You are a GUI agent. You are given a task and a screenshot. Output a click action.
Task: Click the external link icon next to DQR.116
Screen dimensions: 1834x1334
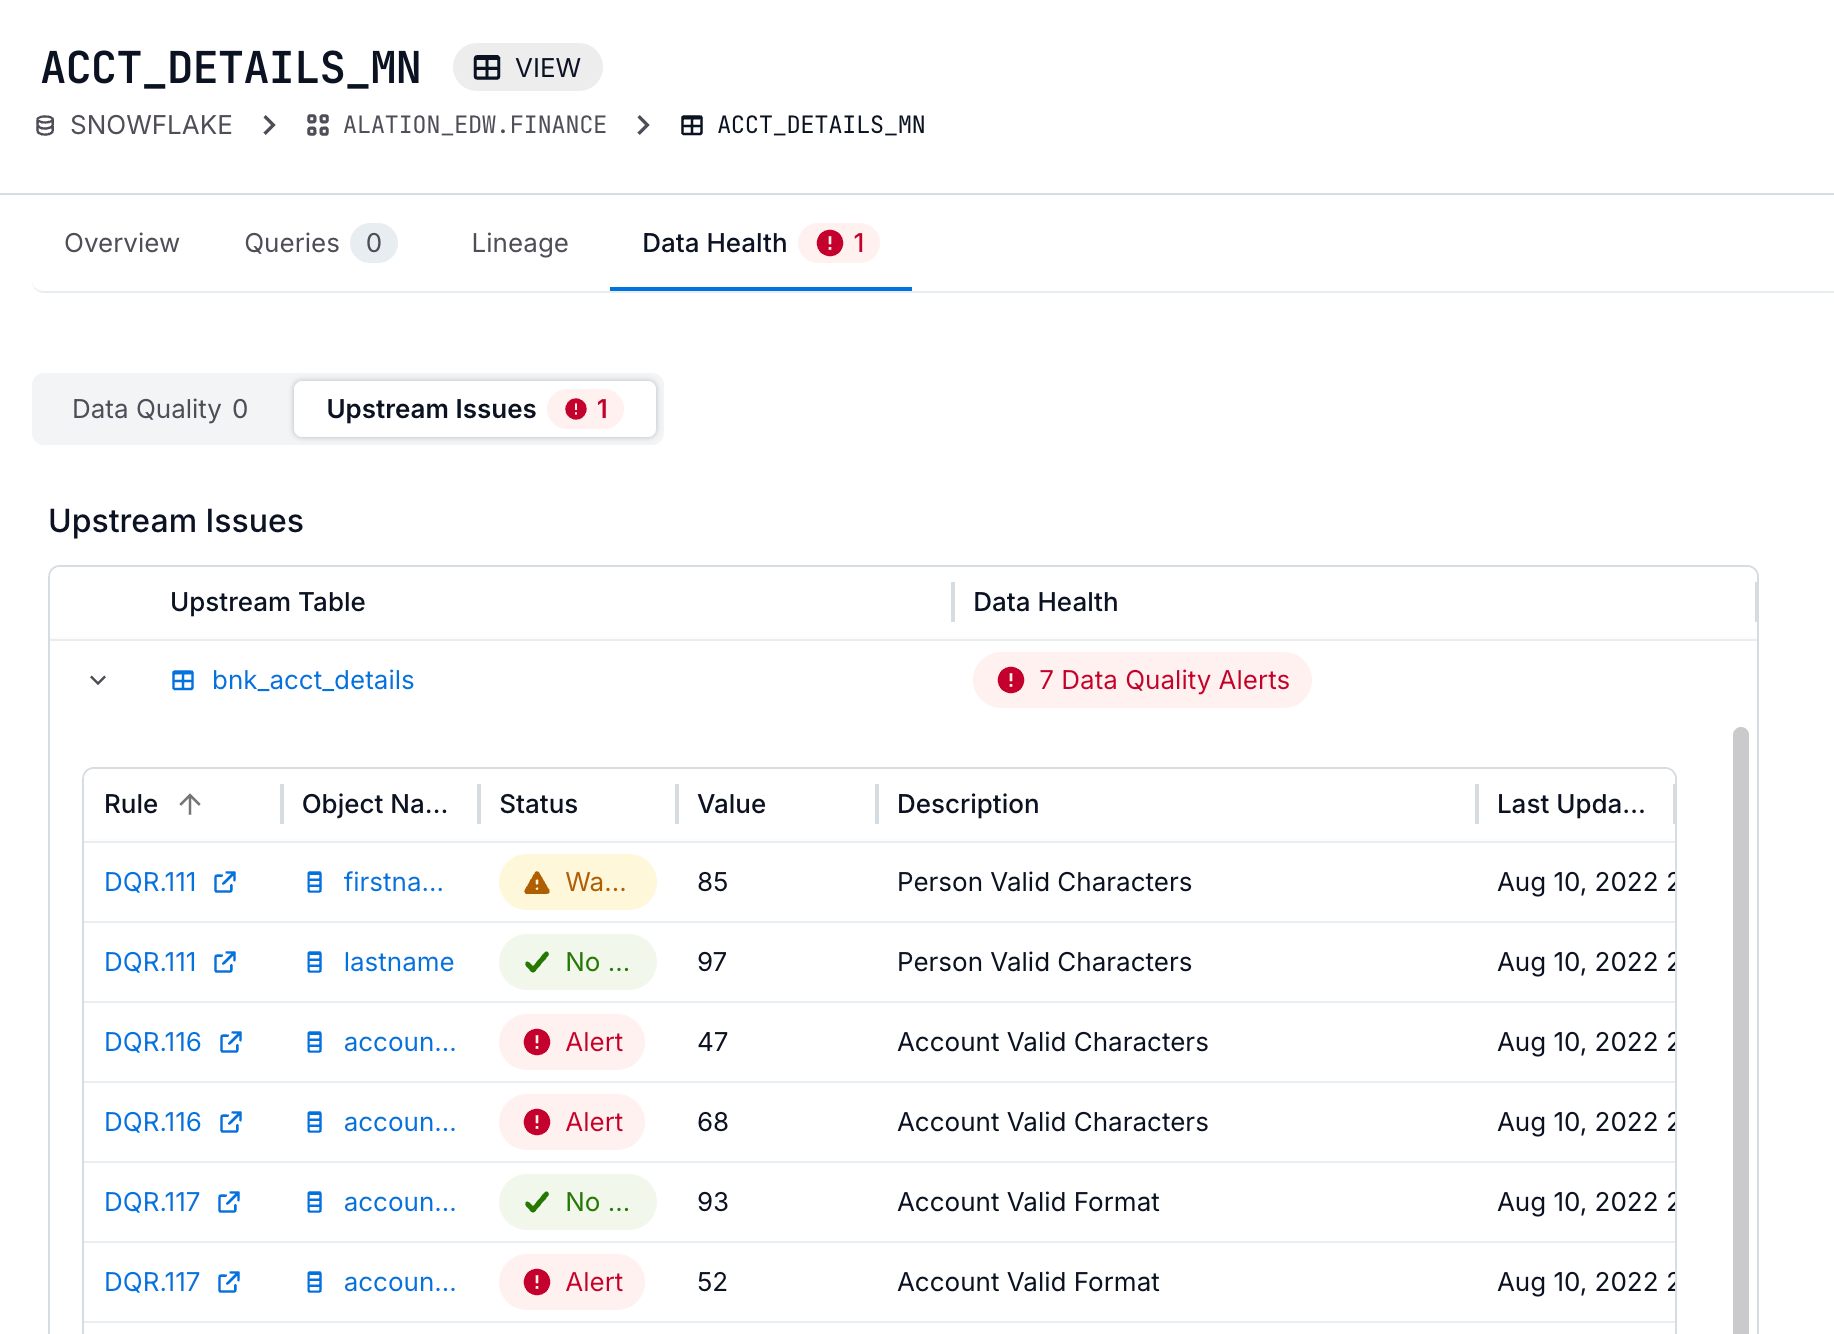[231, 1042]
